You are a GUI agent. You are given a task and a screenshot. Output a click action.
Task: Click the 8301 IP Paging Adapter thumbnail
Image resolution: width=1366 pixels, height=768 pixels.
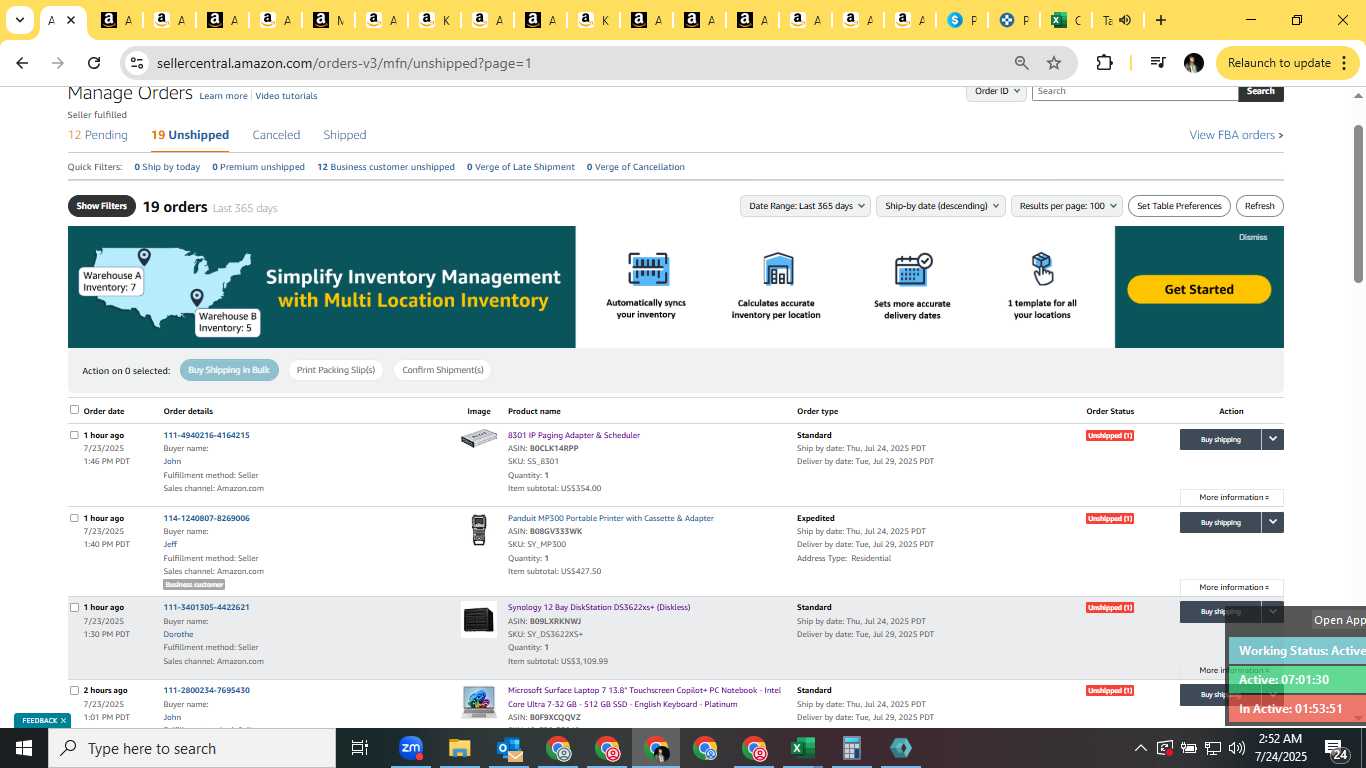click(479, 438)
